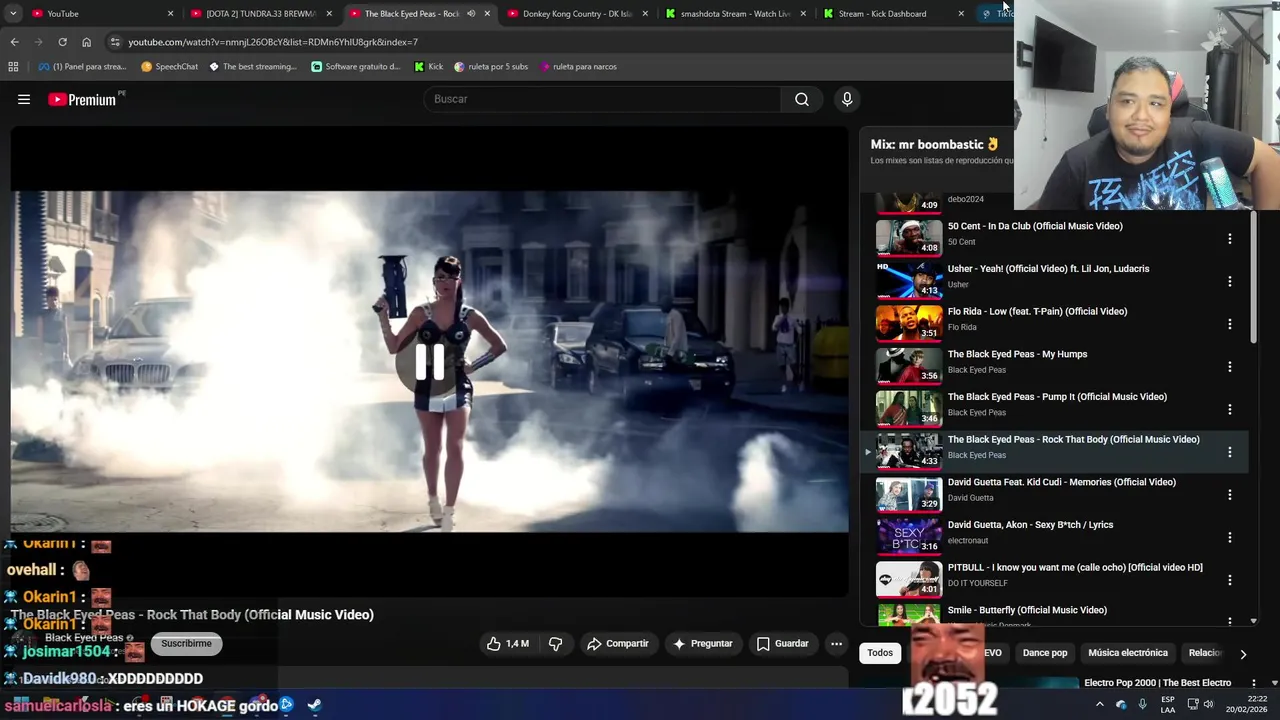This screenshot has height=720, width=1280.
Task: Switch to DOTA 2 TUNDRA browser tab
Action: [x=260, y=14]
